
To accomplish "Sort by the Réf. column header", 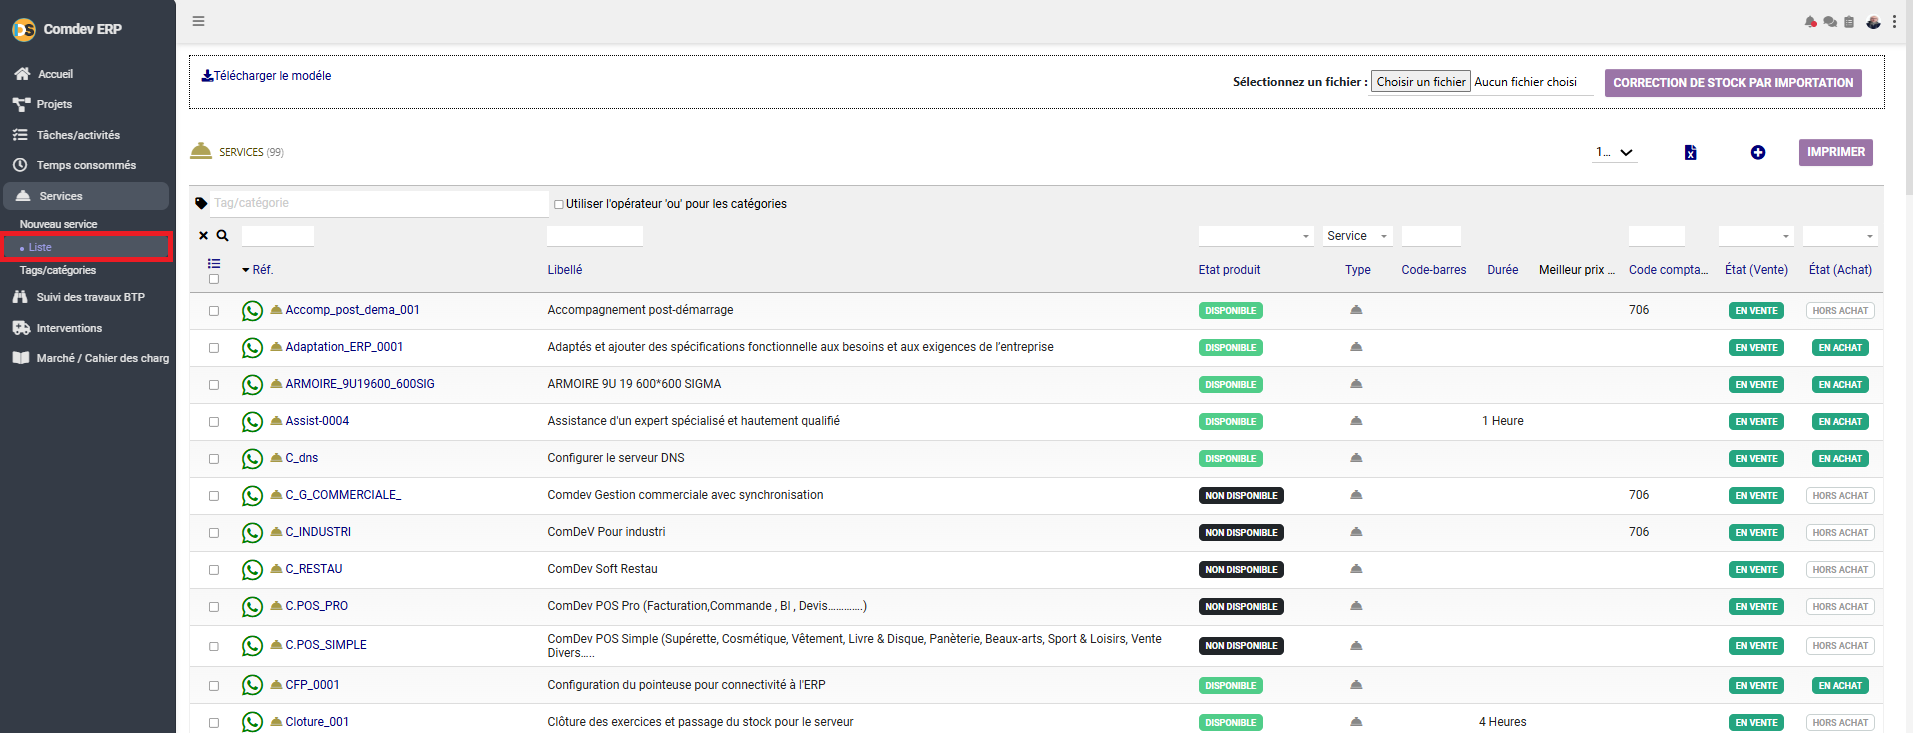I will pos(262,270).
